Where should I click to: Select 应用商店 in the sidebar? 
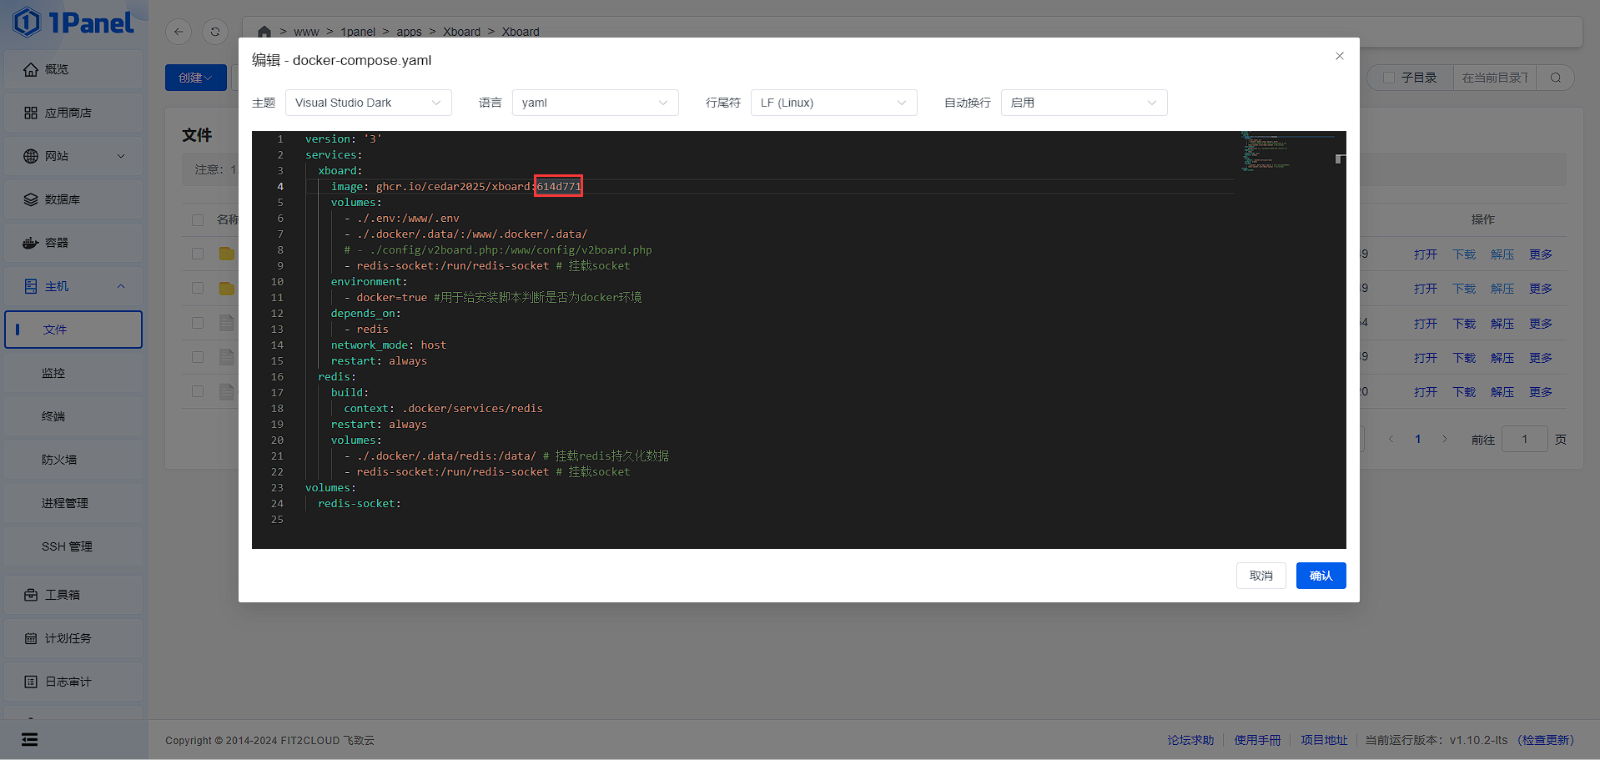pos(67,113)
